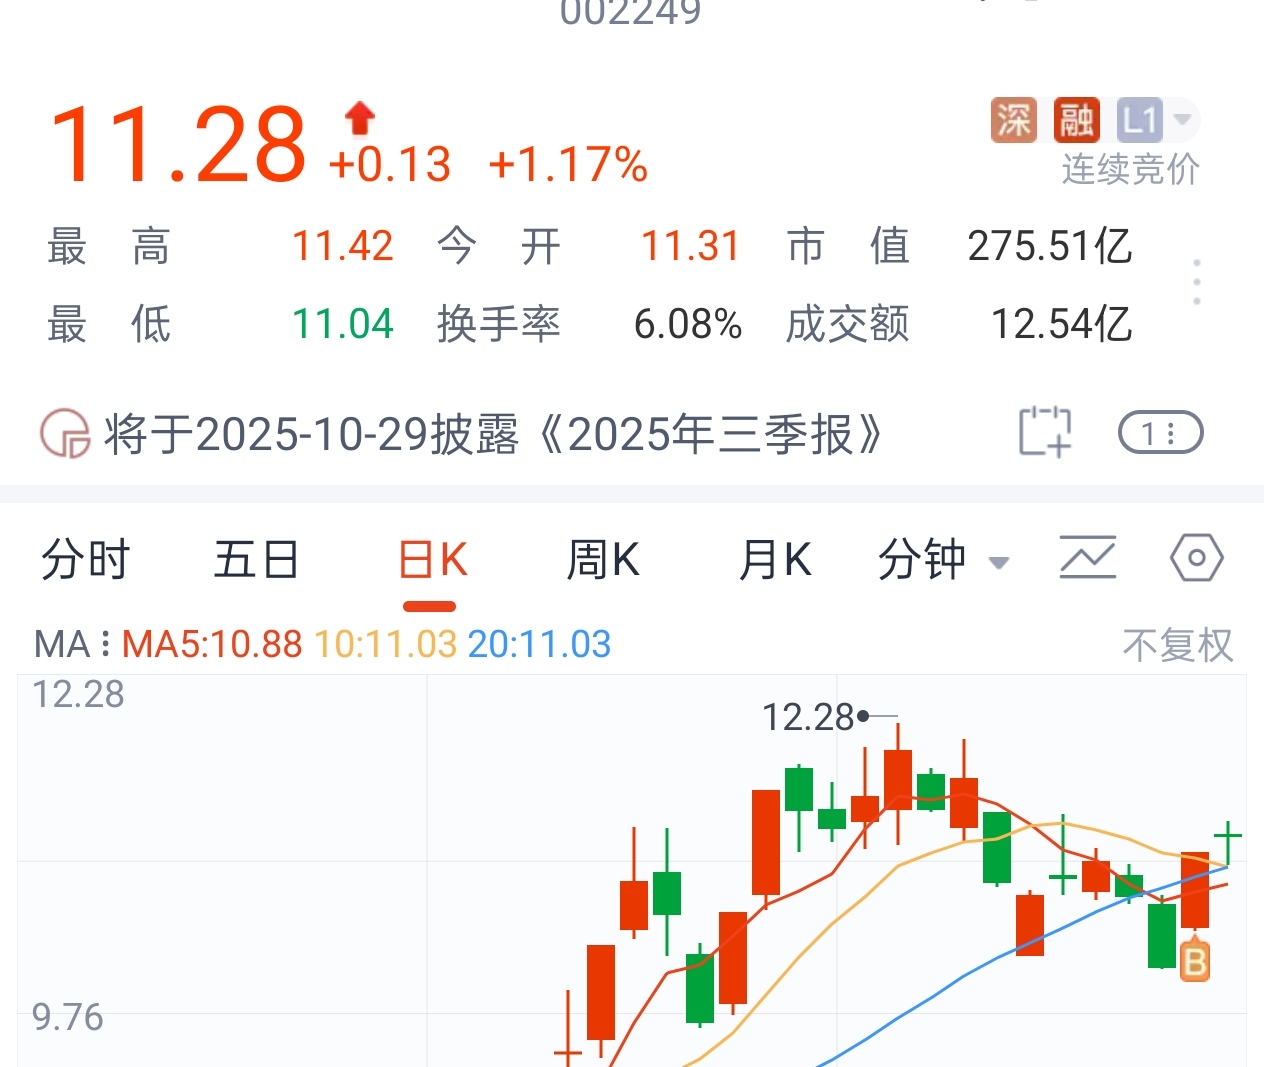
Task: Toggle the notice counter pill button
Action: (1160, 433)
